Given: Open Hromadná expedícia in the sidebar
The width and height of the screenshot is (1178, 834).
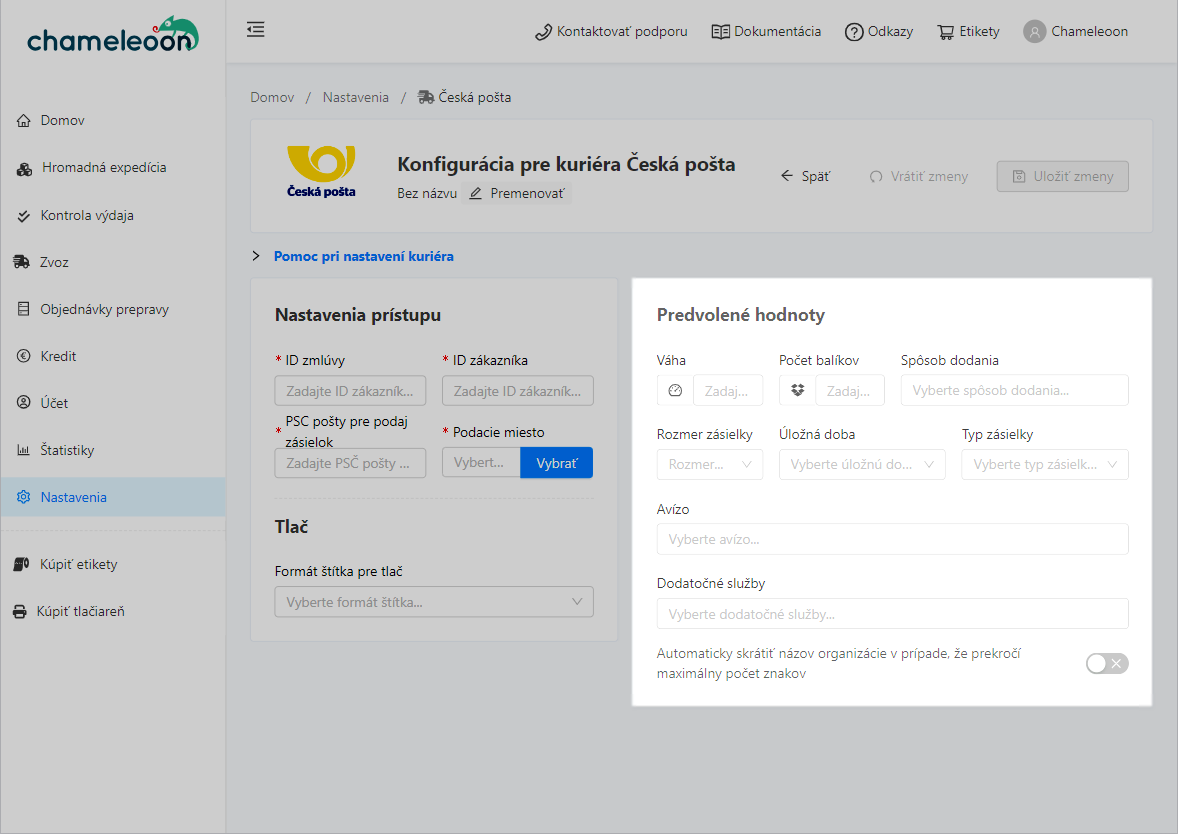Looking at the screenshot, I should click(x=103, y=168).
